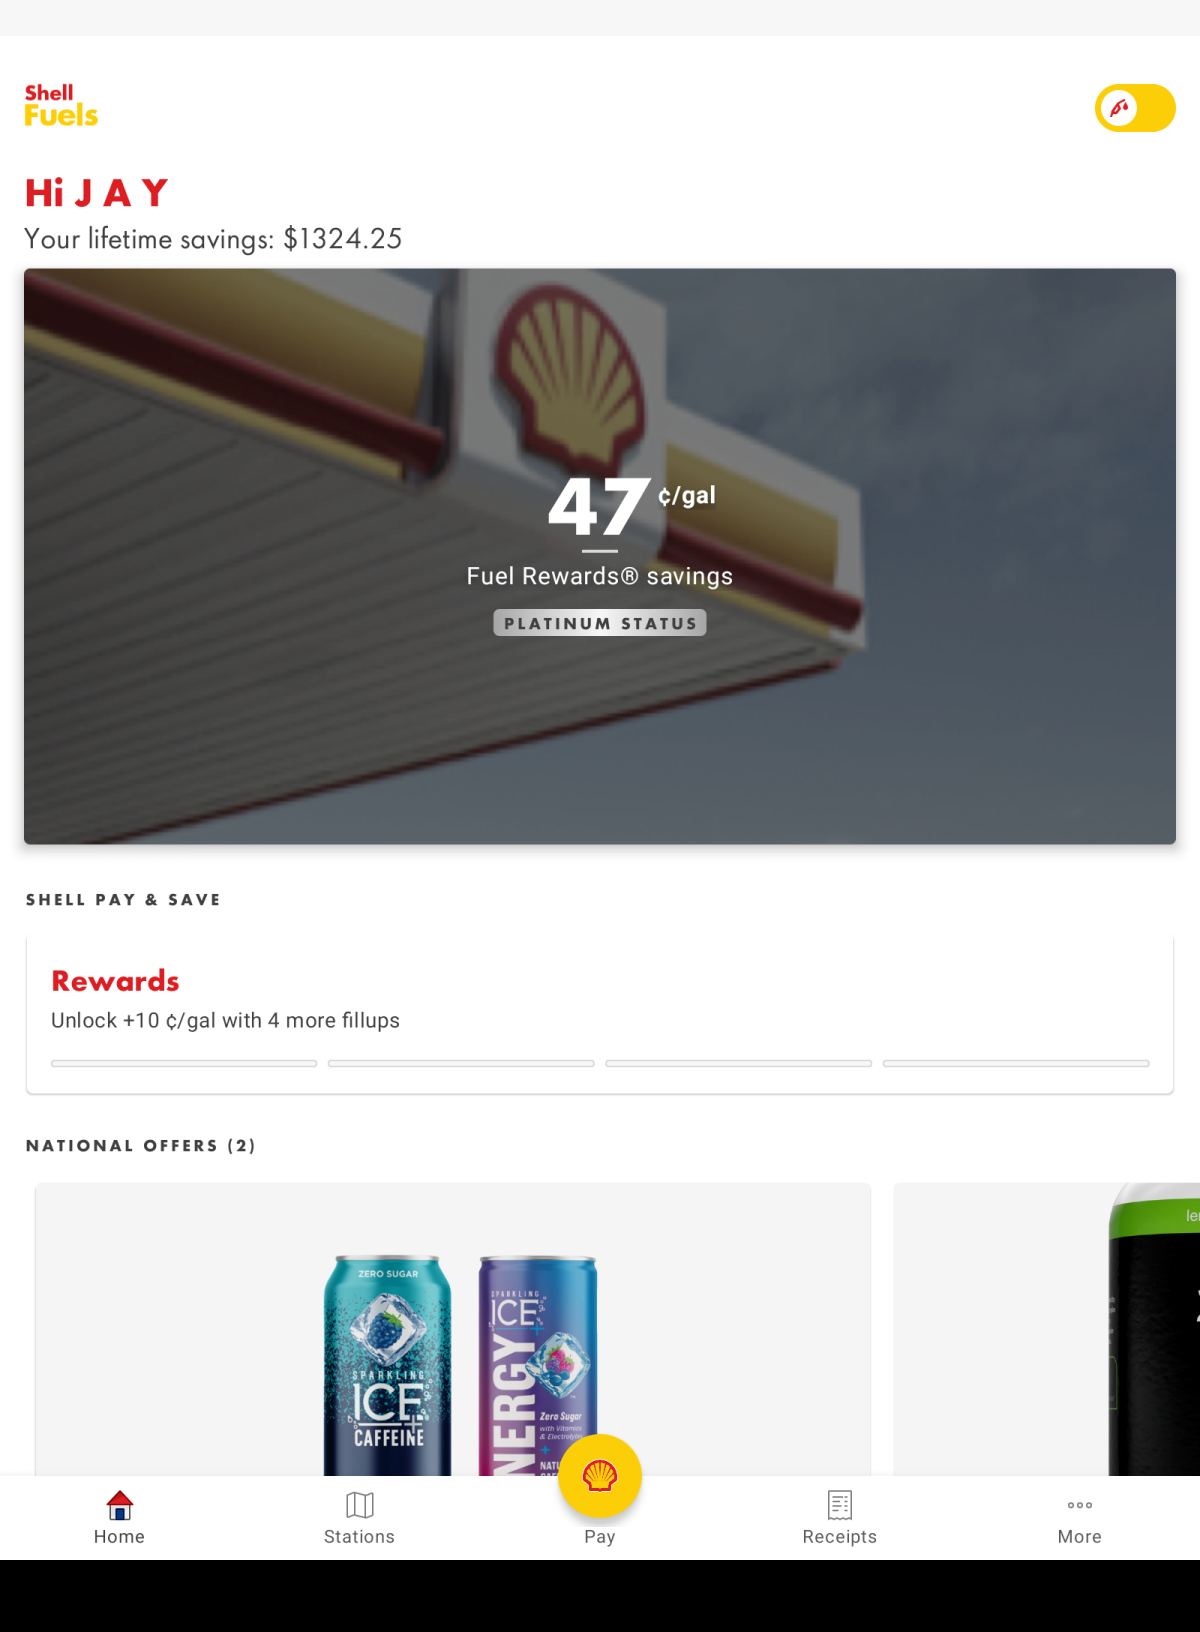Open the Receipts icon
The width and height of the screenshot is (1200, 1632).
(x=840, y=1505)
